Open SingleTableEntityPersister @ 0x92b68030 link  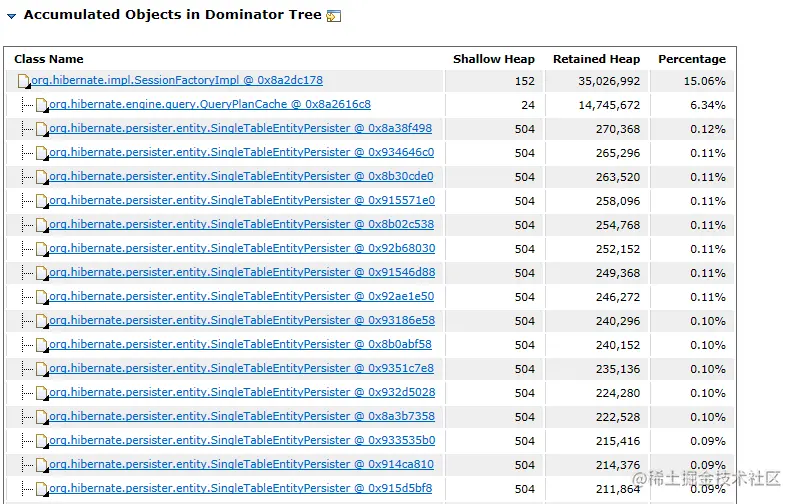tap(241, 248)
